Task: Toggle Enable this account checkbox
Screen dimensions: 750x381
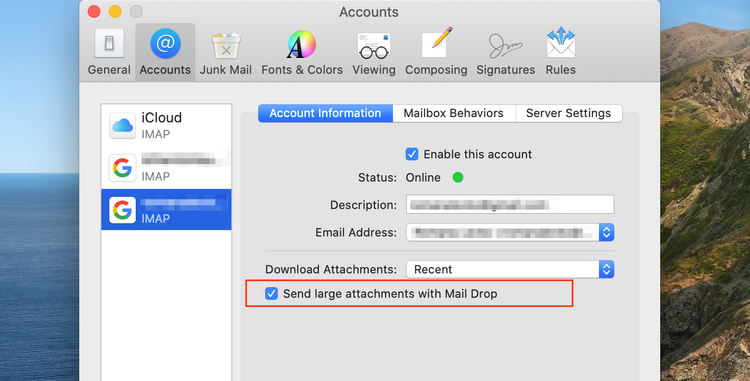Action: click(x=412, y=154)
